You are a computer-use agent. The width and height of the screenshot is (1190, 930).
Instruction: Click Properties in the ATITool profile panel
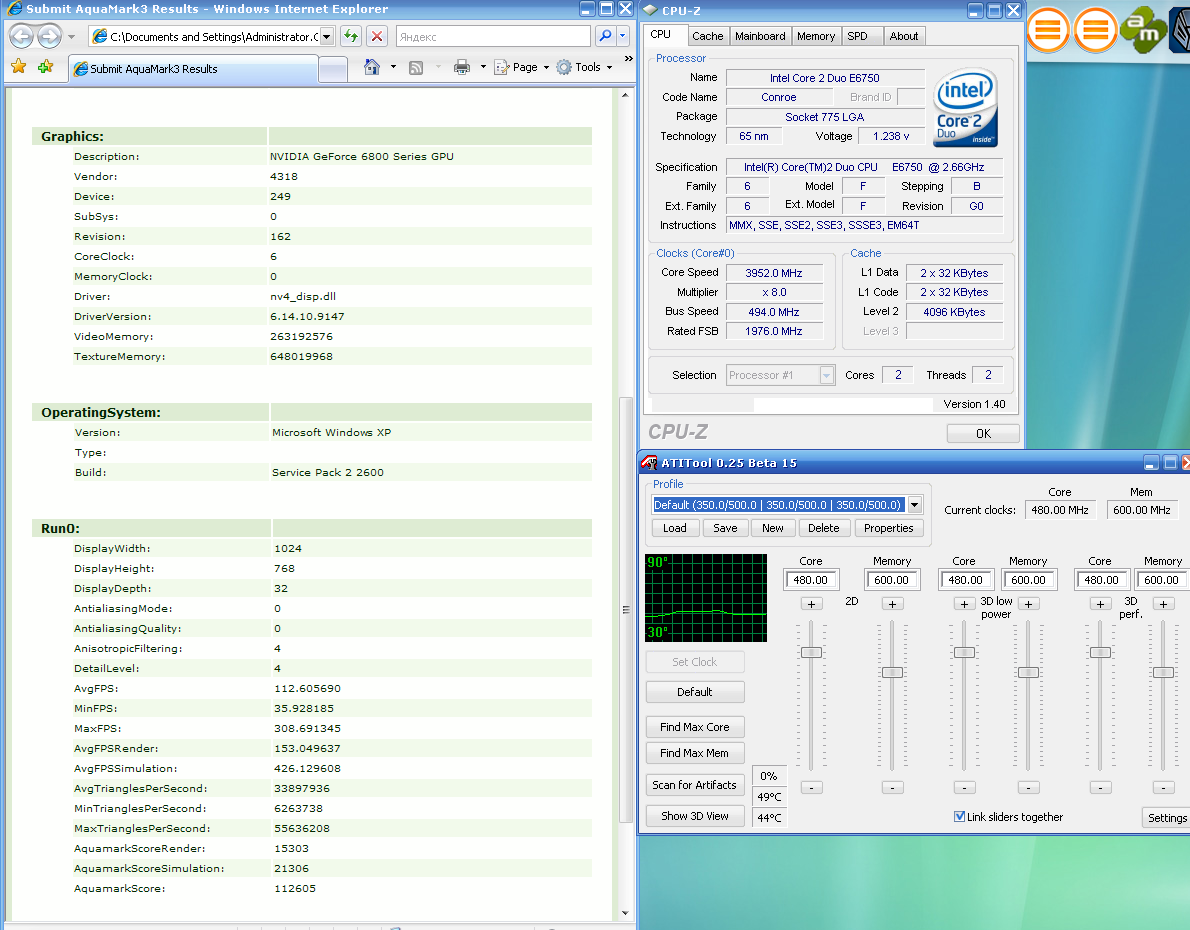[x=889, y=528]
